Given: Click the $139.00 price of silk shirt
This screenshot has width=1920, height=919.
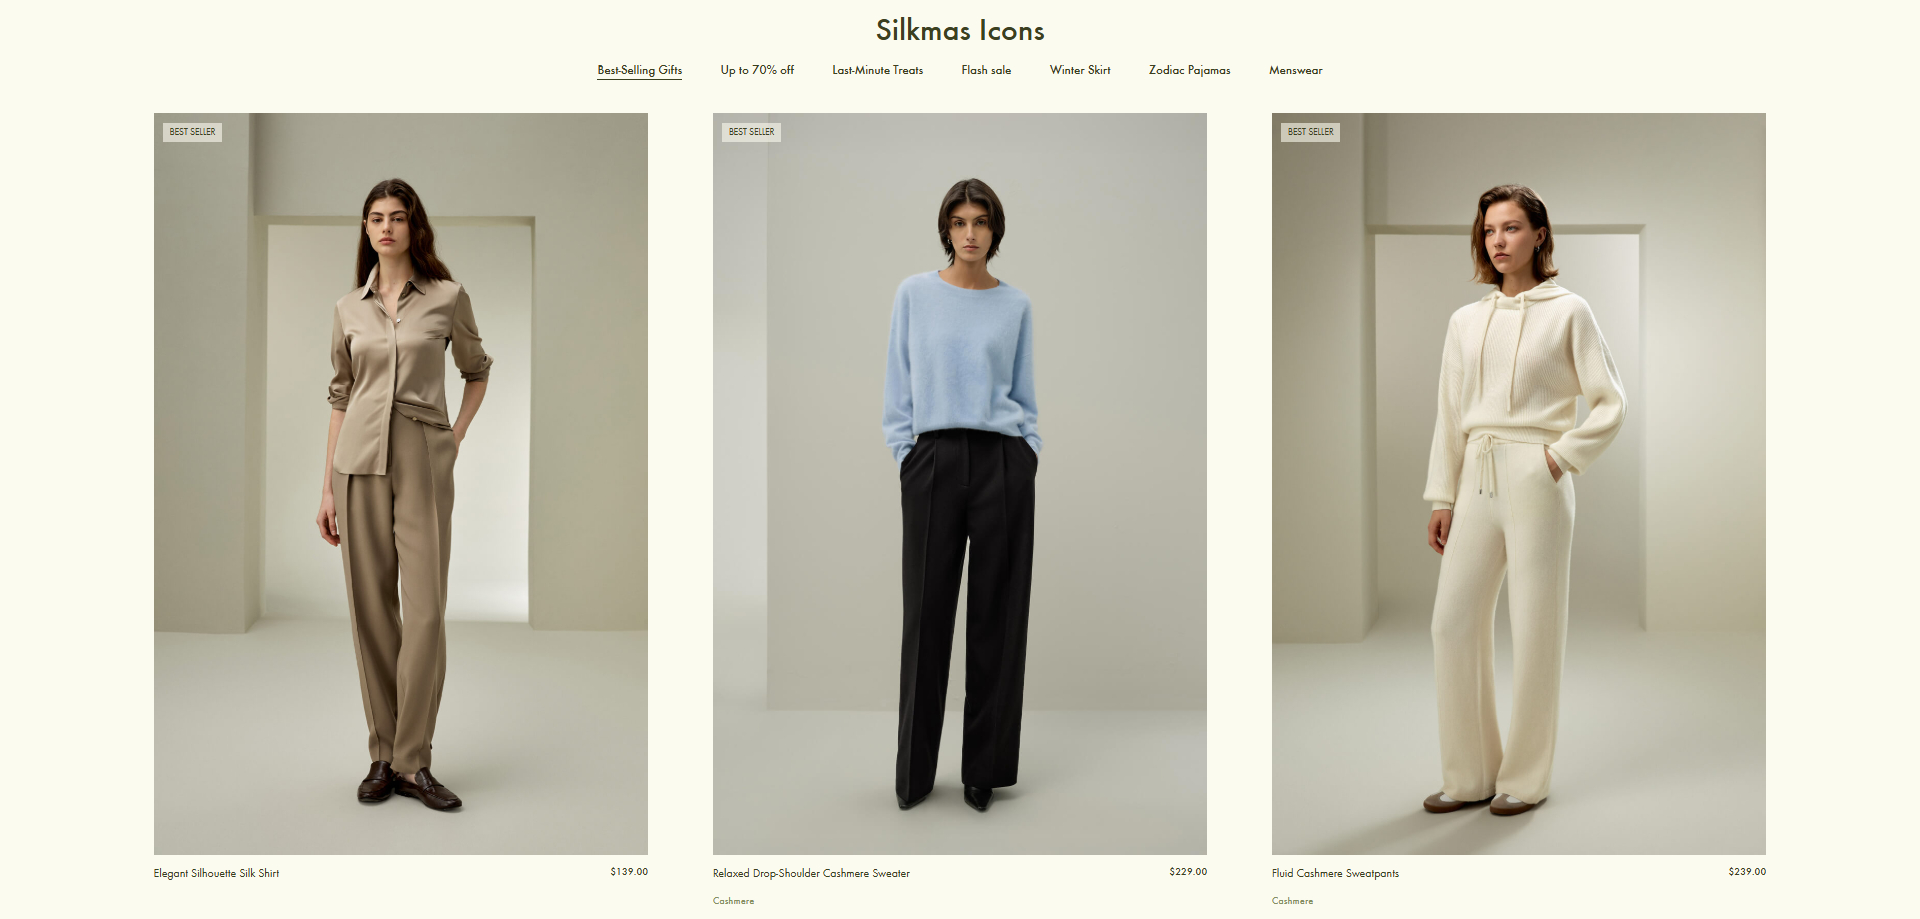Looking at the screenshot, I should (629, 872).
